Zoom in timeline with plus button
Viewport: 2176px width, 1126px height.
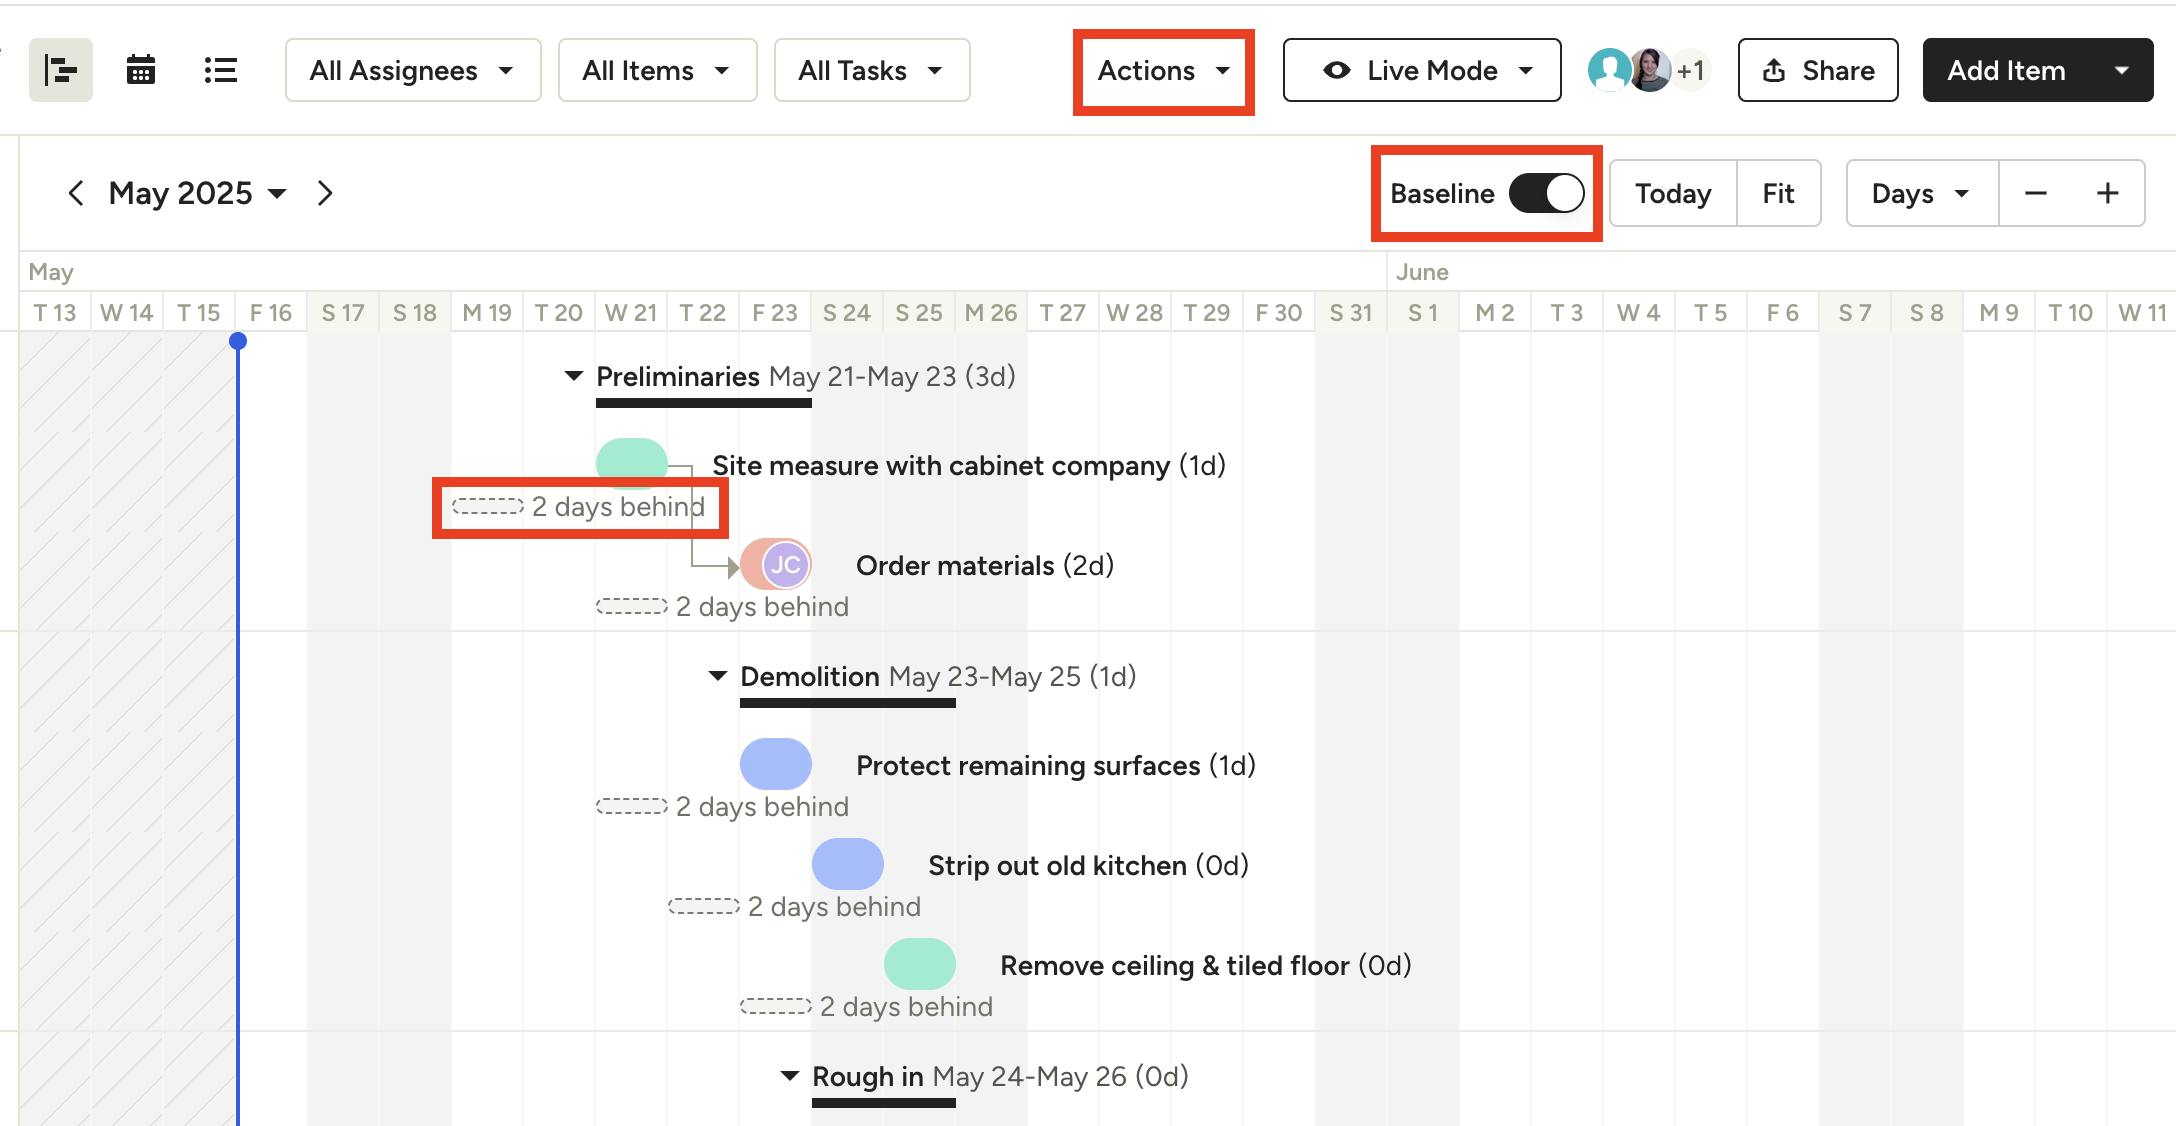point(2107,193)
